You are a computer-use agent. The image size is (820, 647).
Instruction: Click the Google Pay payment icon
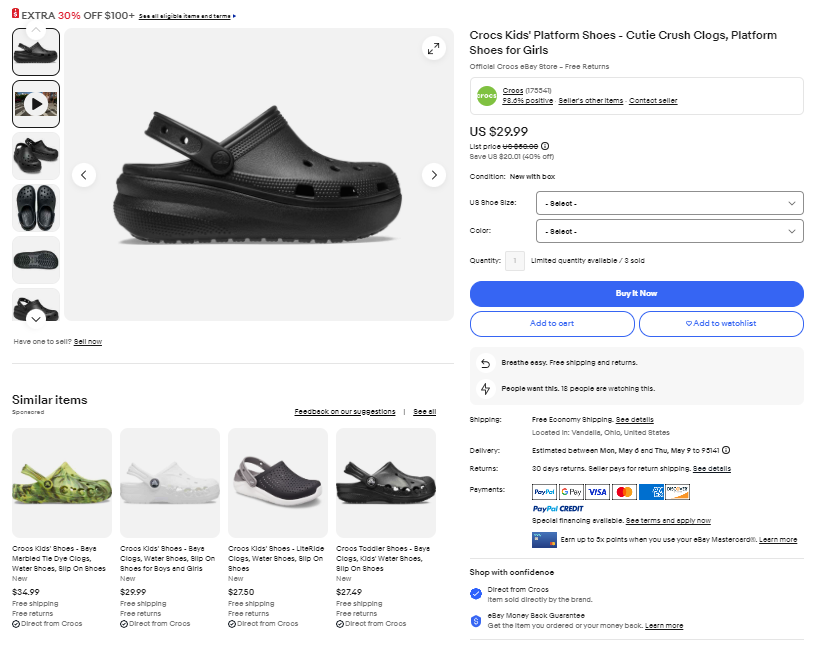pyautogui.click(x=571, y=492)
